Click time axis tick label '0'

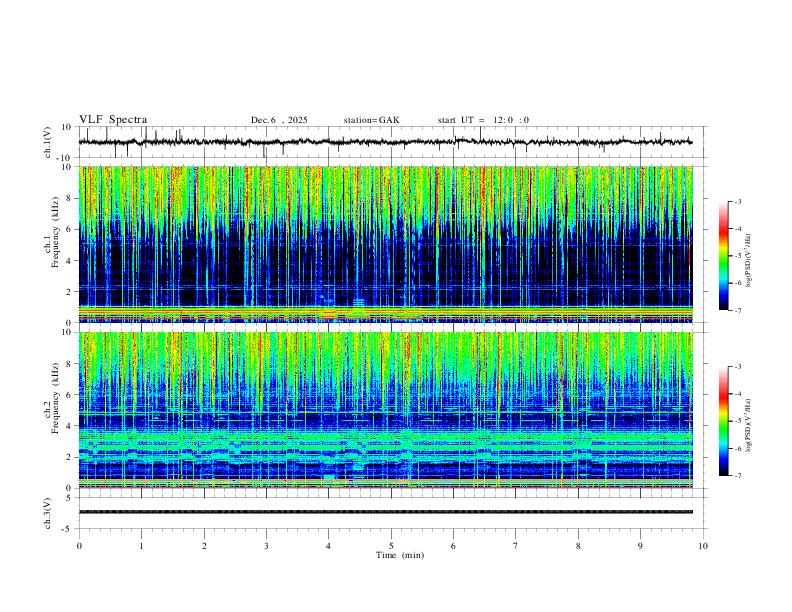tap(79, 546)
